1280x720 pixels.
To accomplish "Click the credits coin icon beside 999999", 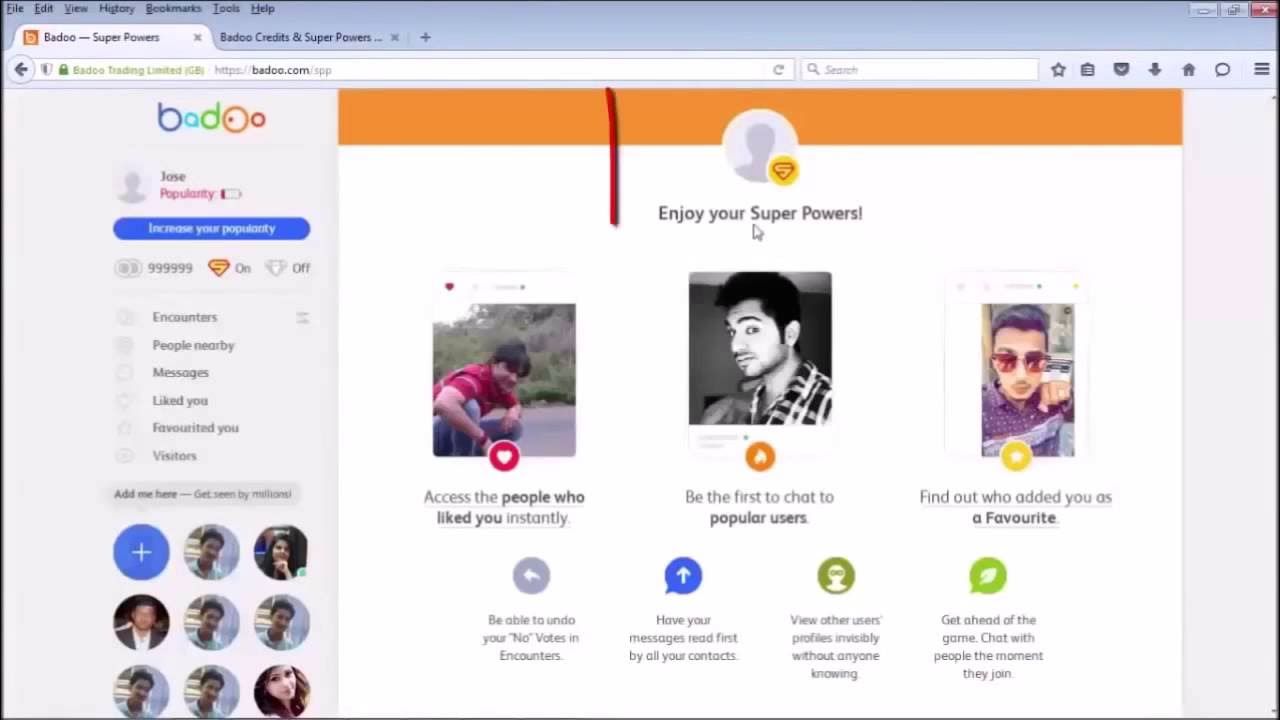I will click(x=128, y=268).
